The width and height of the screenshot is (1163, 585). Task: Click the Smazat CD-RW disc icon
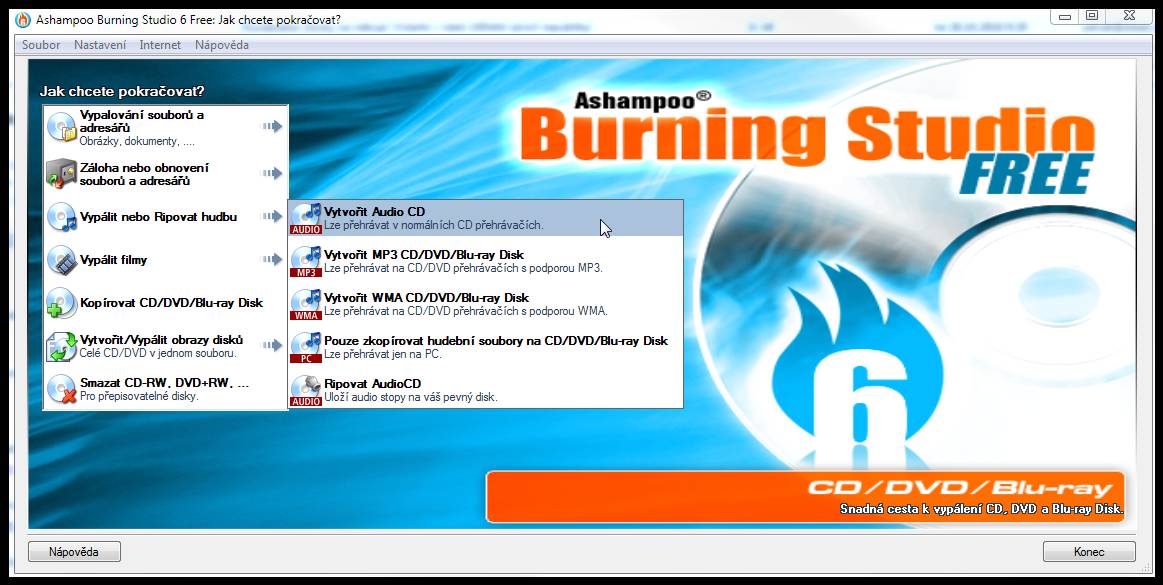[x=61, y=389]
